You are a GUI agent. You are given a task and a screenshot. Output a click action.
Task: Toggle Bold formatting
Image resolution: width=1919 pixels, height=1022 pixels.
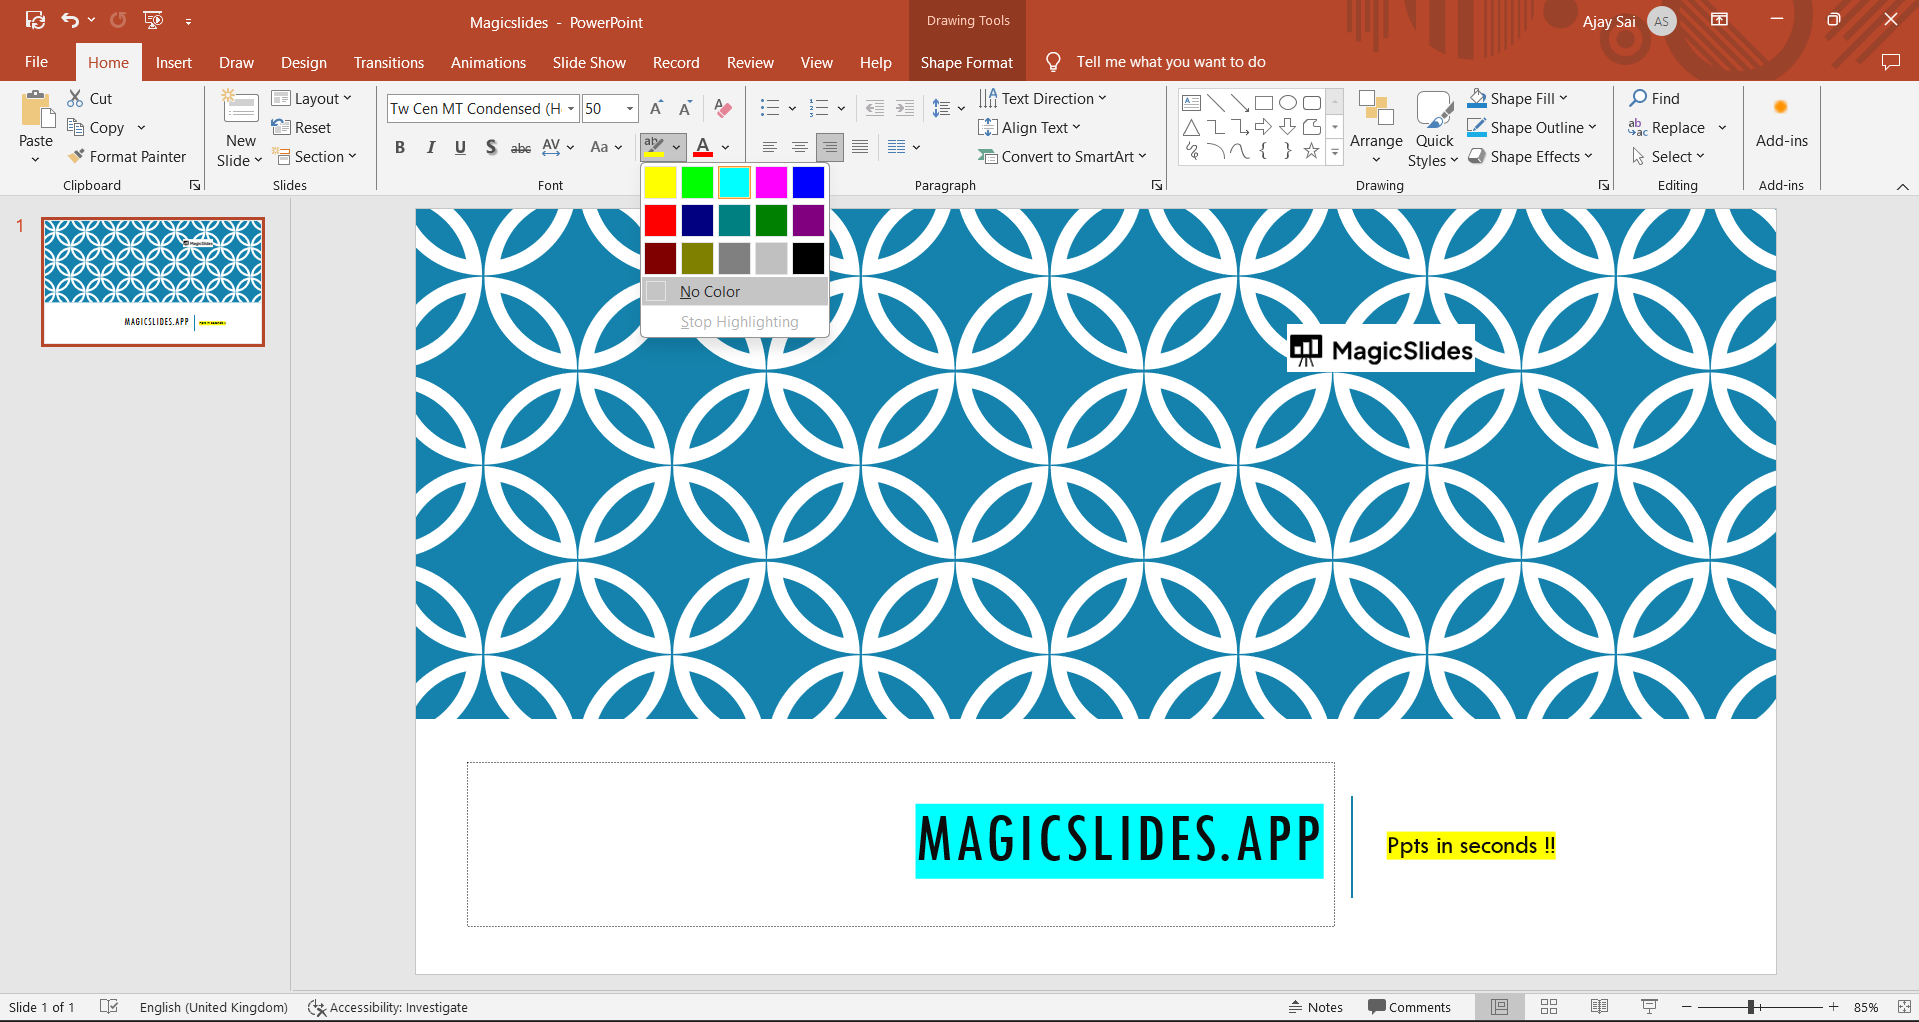(x=400, y=147)
